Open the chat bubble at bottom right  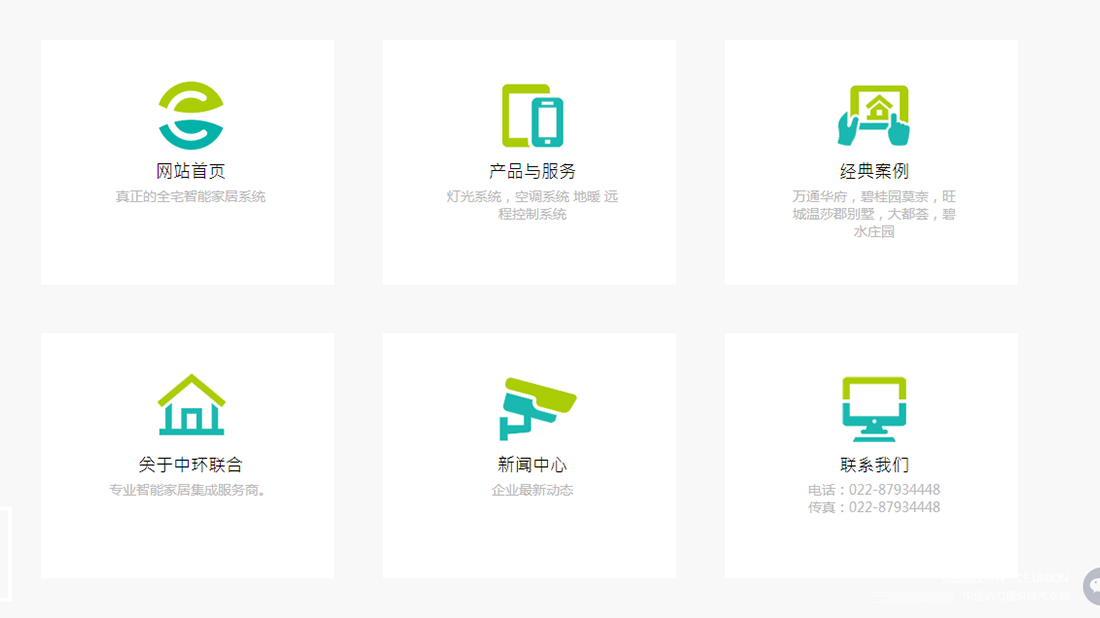click(1092, 586)
